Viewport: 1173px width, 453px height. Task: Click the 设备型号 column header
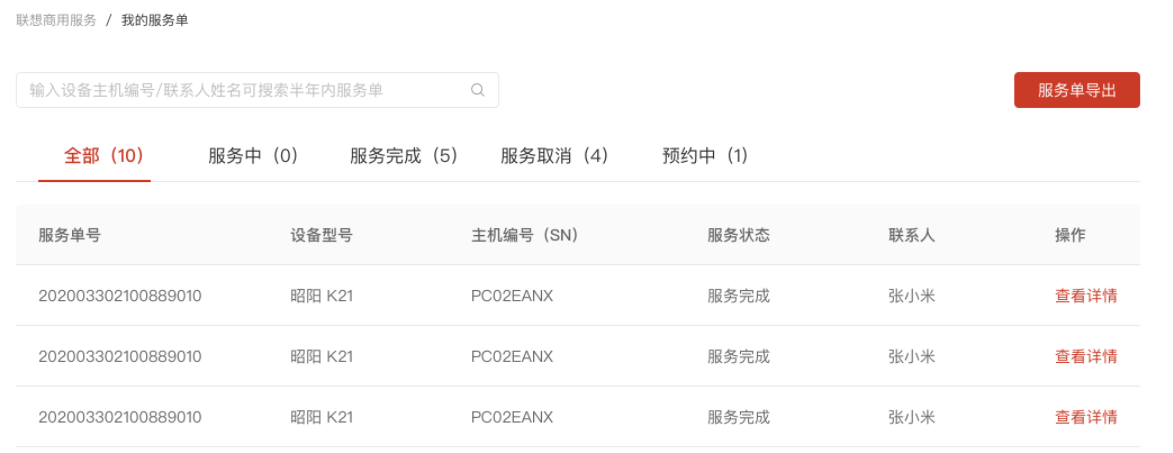[x=321, y=236]
